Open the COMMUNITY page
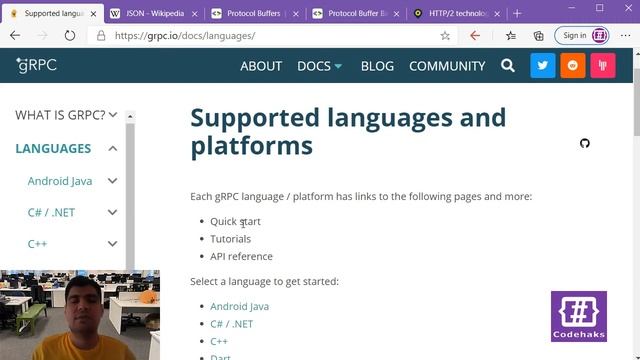640x360 pixels. (x=447, y=66)
